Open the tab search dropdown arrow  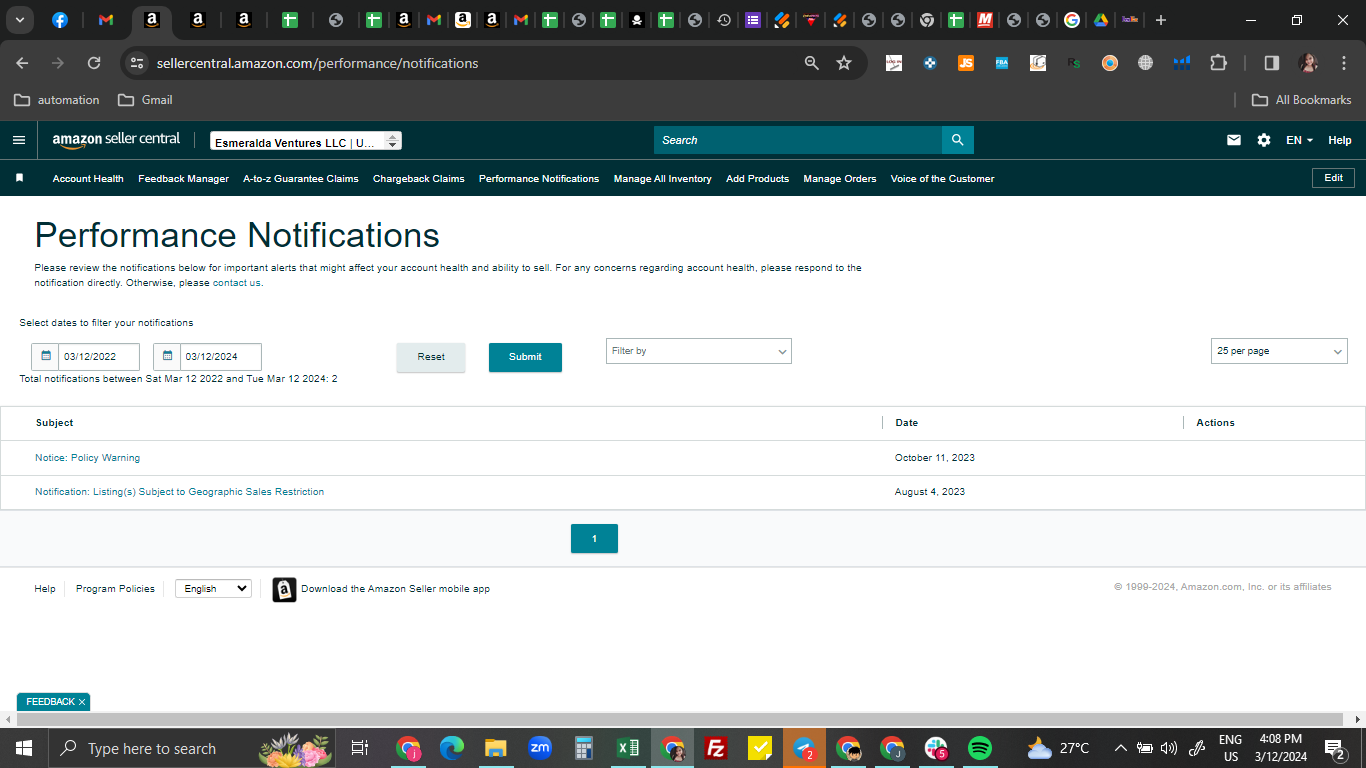coord(19,20)
